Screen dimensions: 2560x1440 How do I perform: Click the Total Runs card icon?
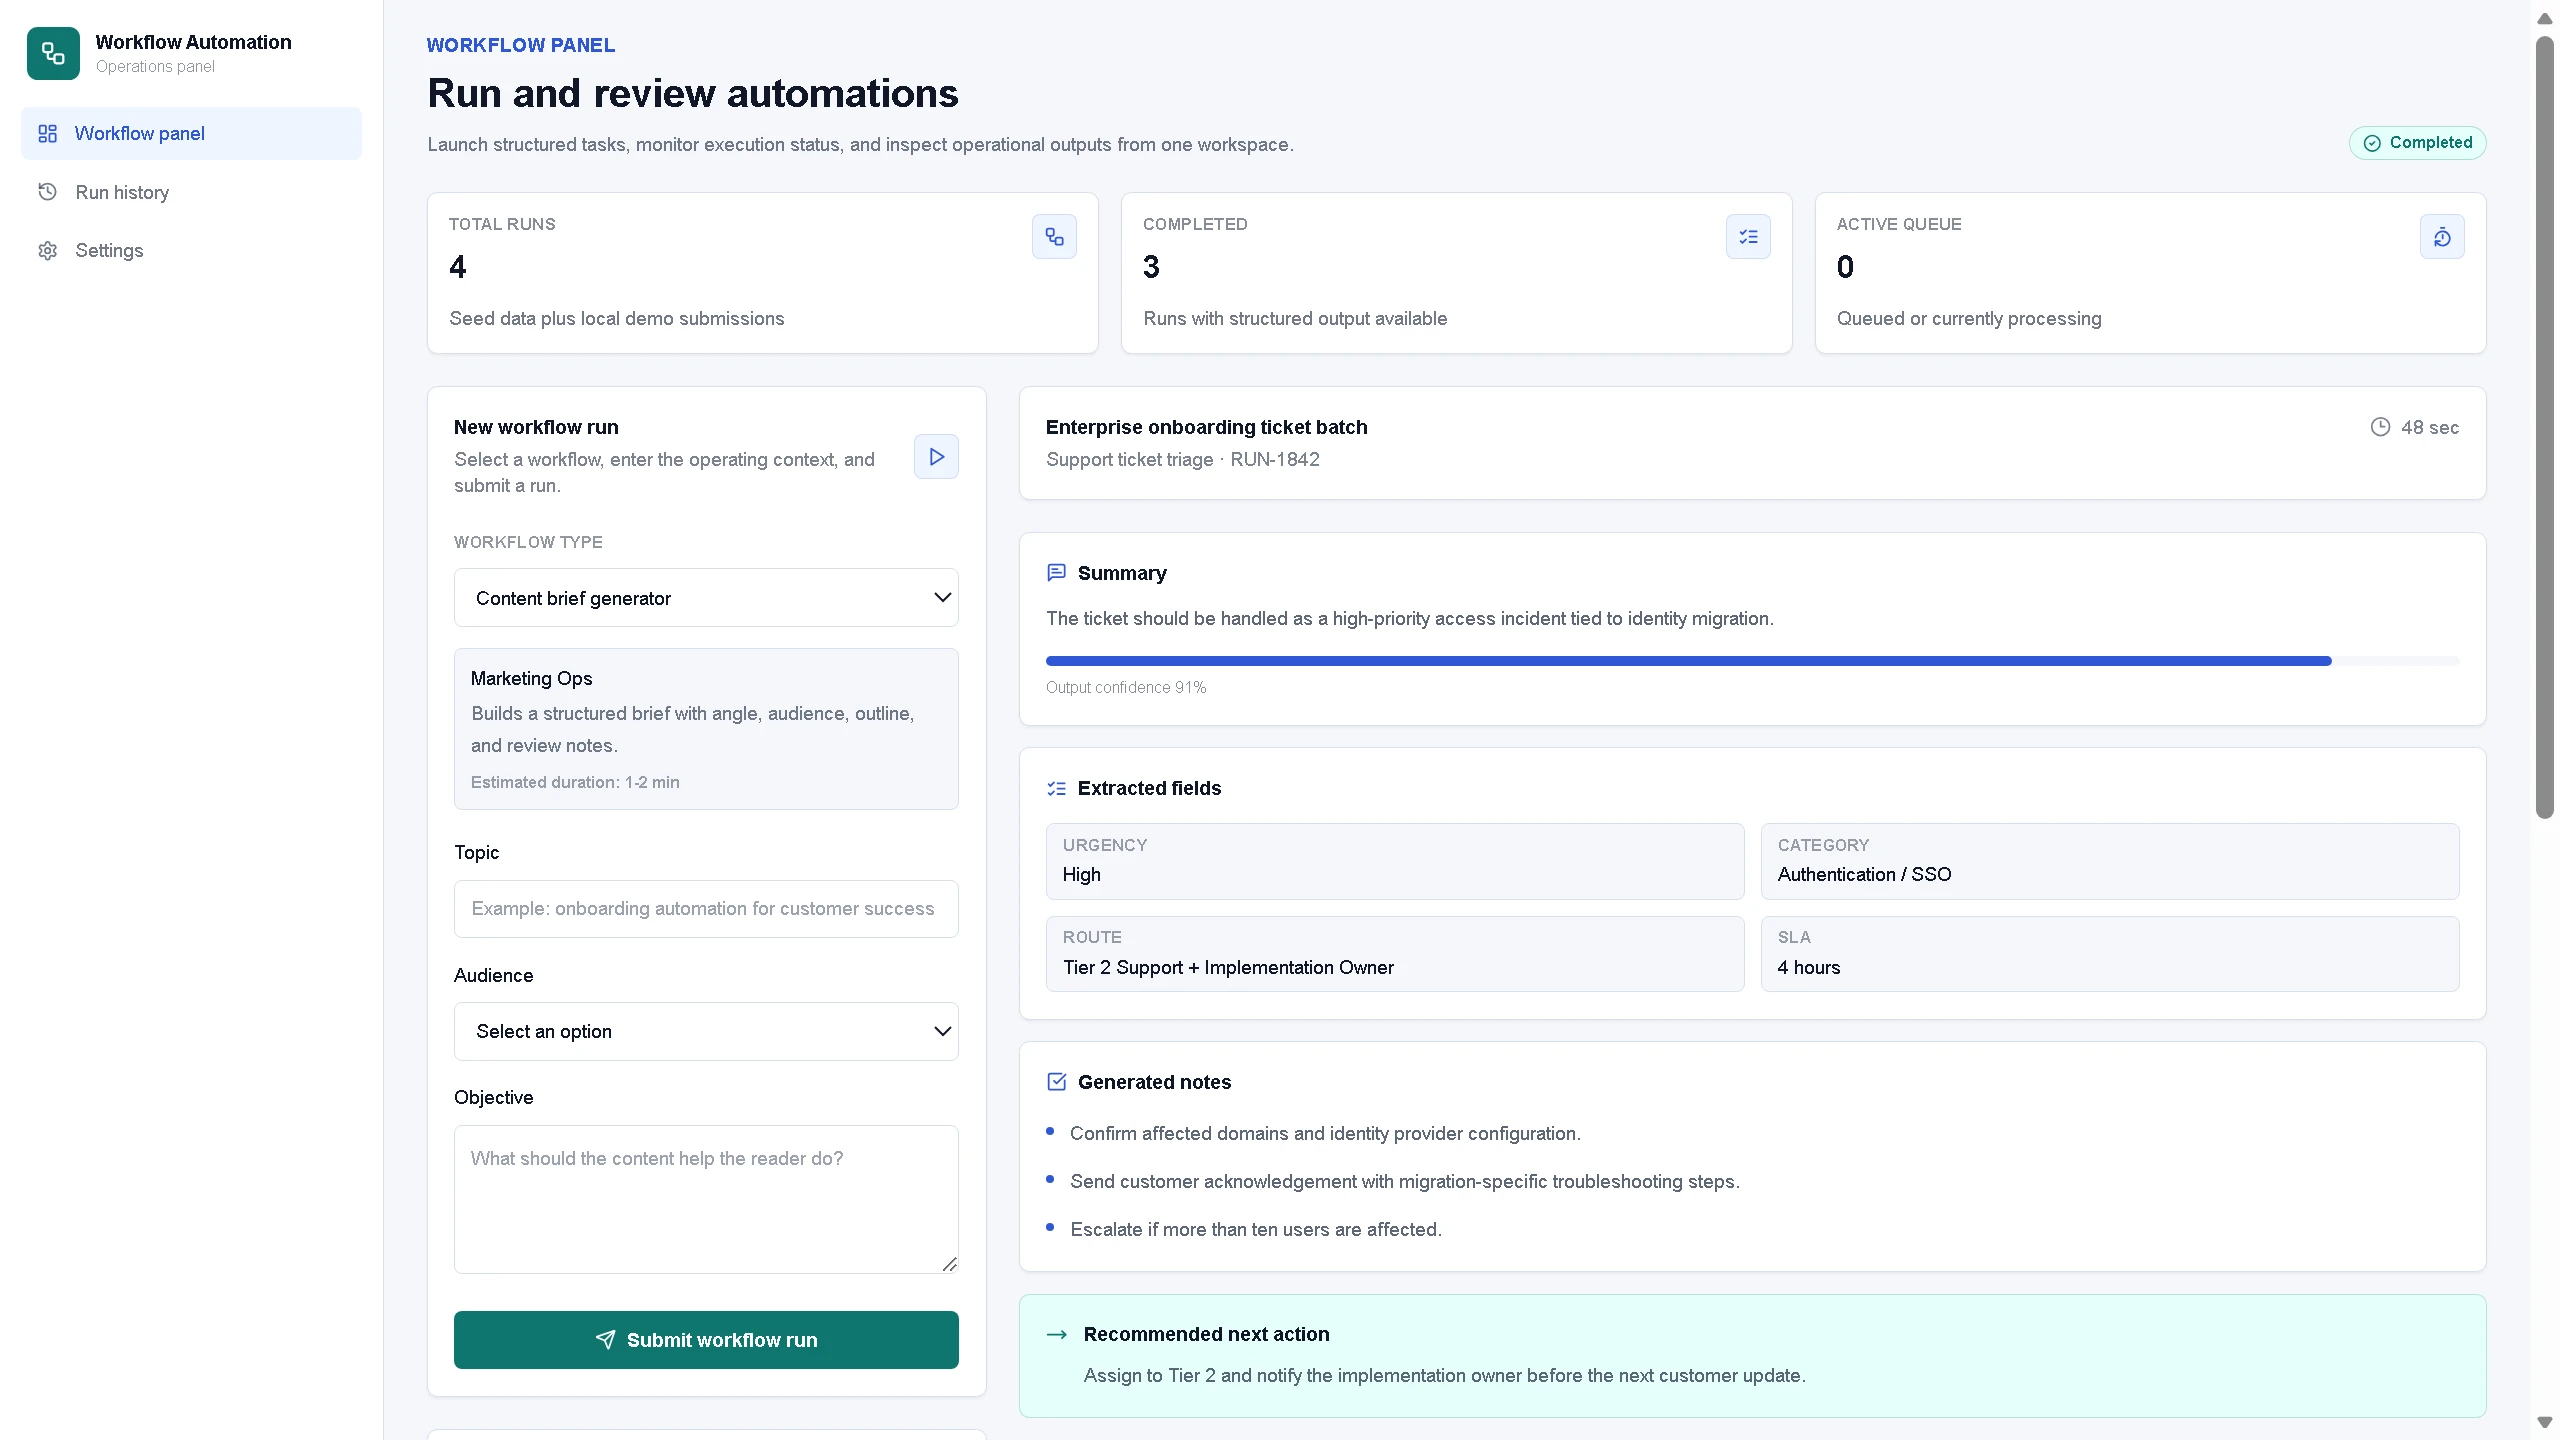click(1054, 237)
